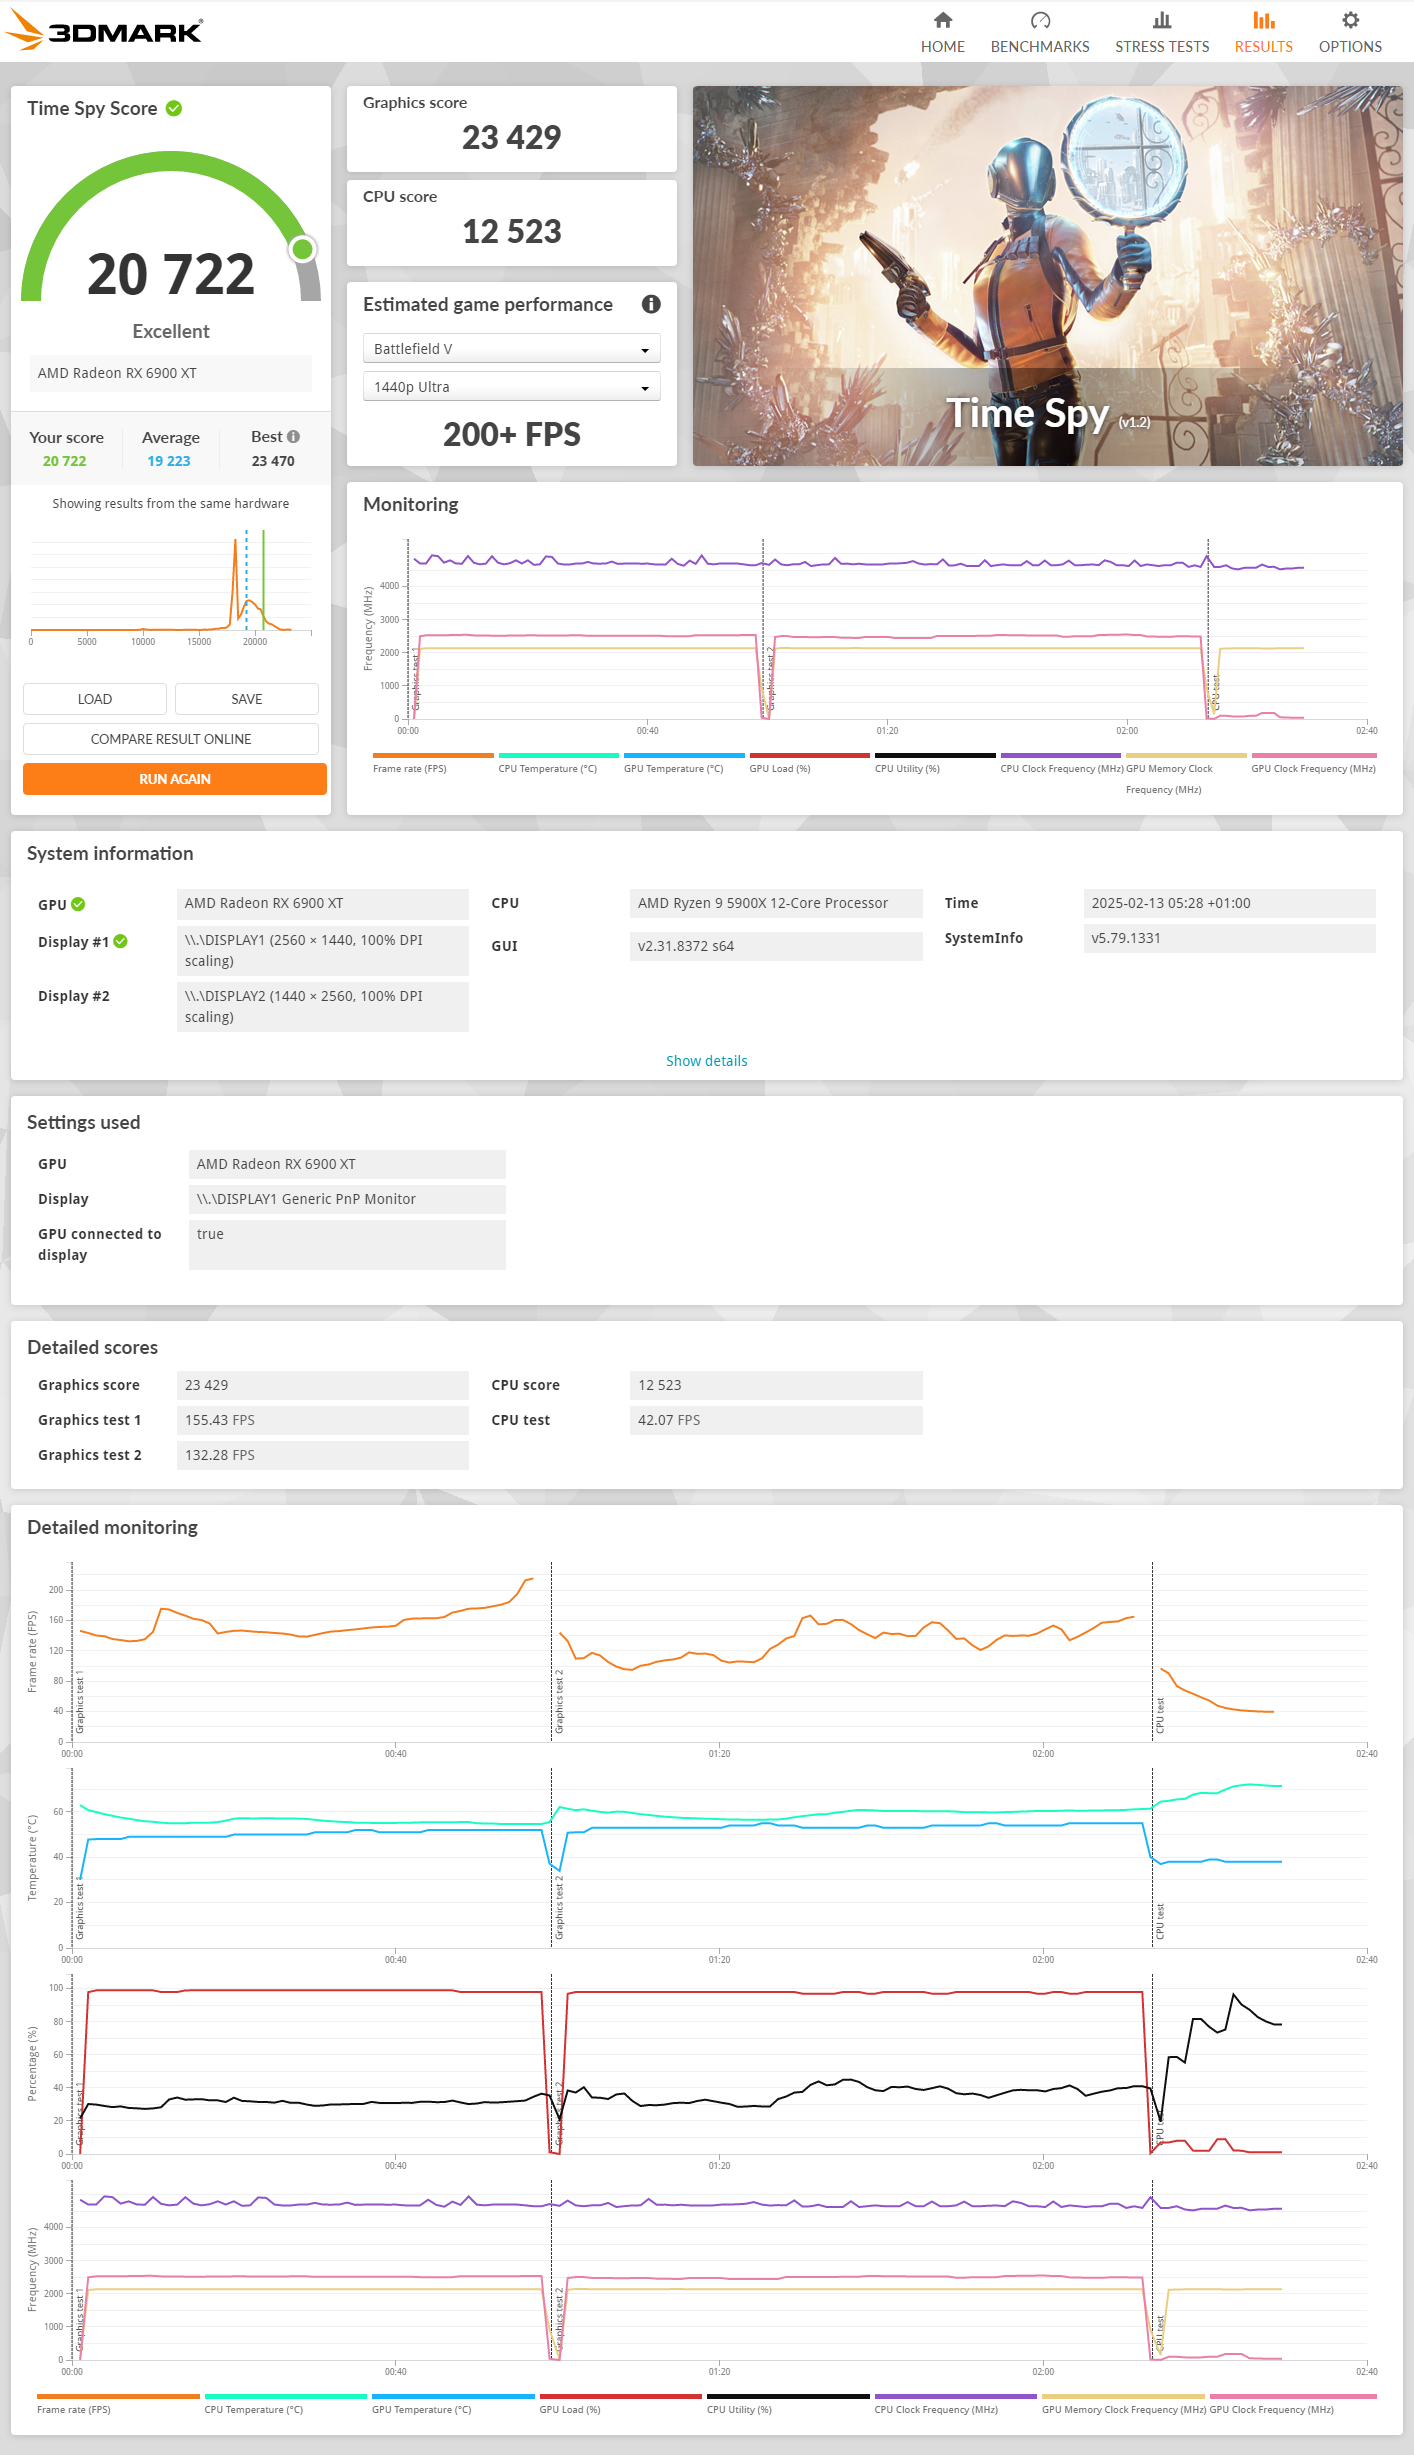The height and width of the screenshot is (2455, 1414).
Task: Click the CPU test value 42.07 FPS
Action: [x=776, y=1420]
